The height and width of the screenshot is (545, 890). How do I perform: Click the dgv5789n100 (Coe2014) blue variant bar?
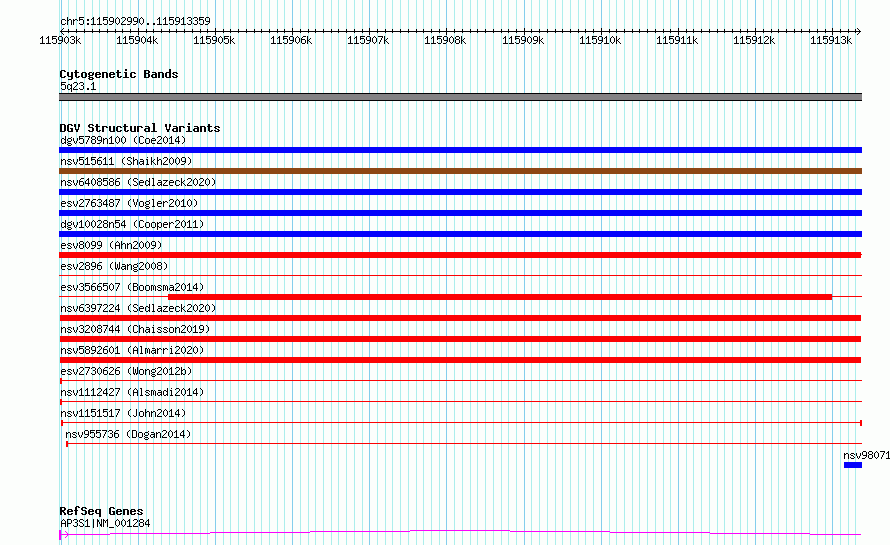click(460, 150)
